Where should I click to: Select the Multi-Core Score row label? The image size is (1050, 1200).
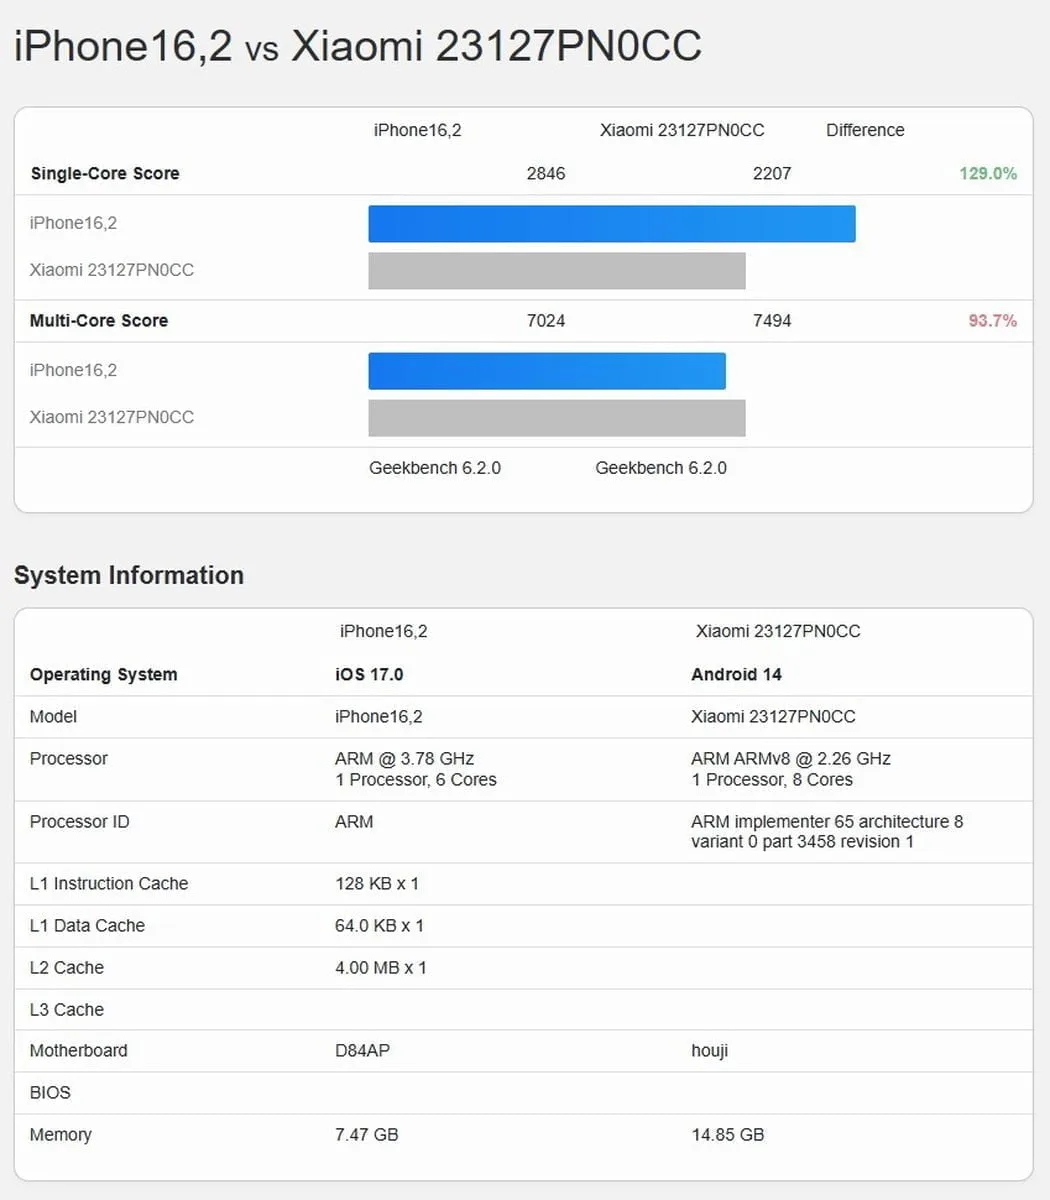99,321
